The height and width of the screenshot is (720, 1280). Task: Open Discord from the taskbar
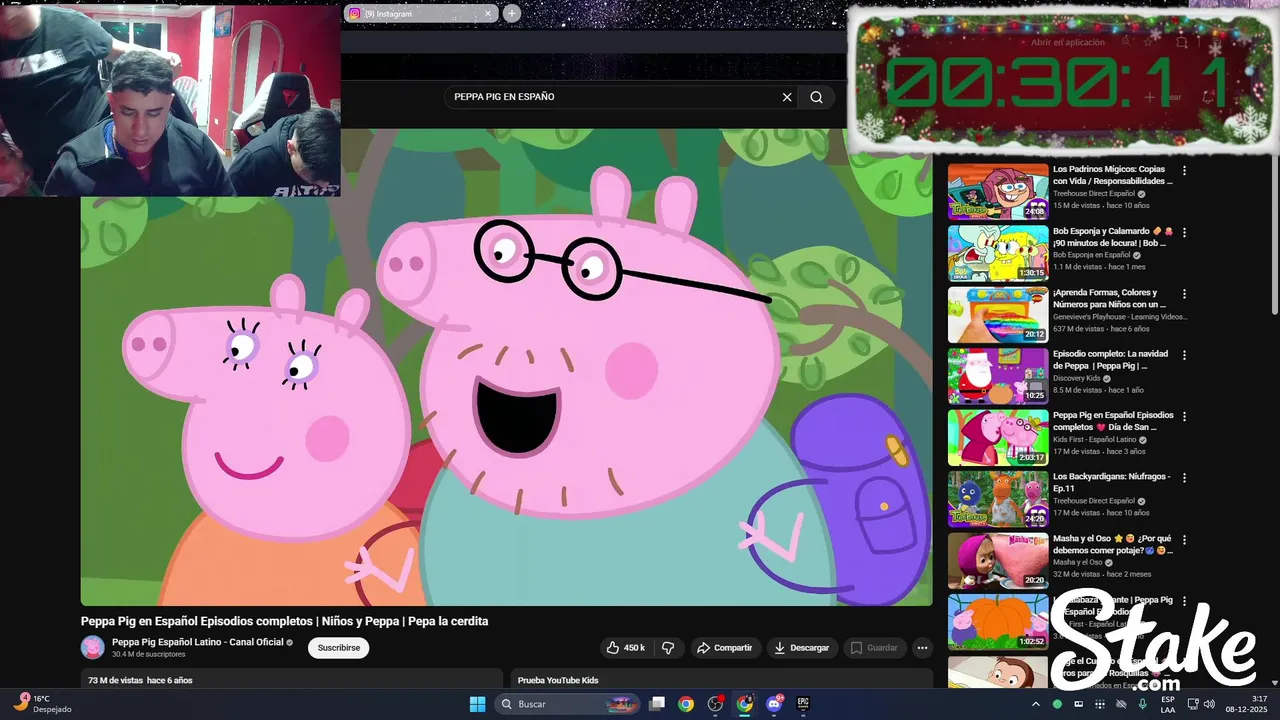774,704
